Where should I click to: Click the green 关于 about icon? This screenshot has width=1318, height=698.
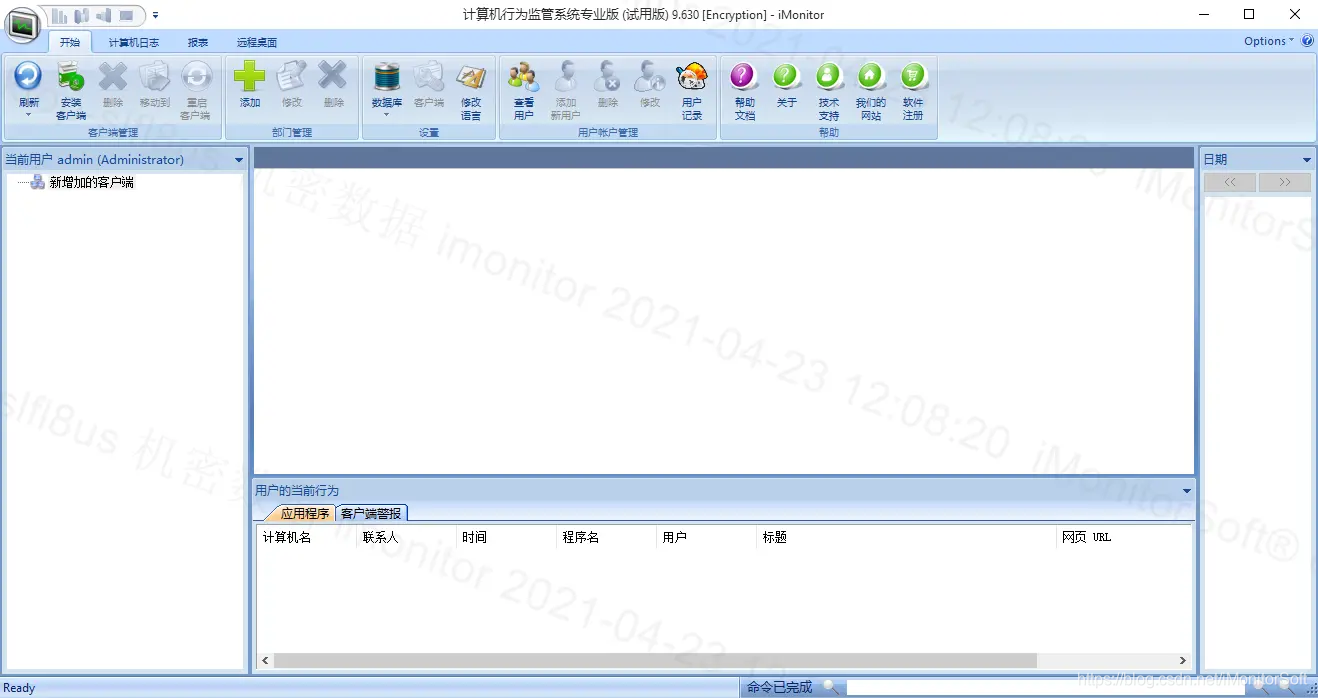tap(786, 77)
